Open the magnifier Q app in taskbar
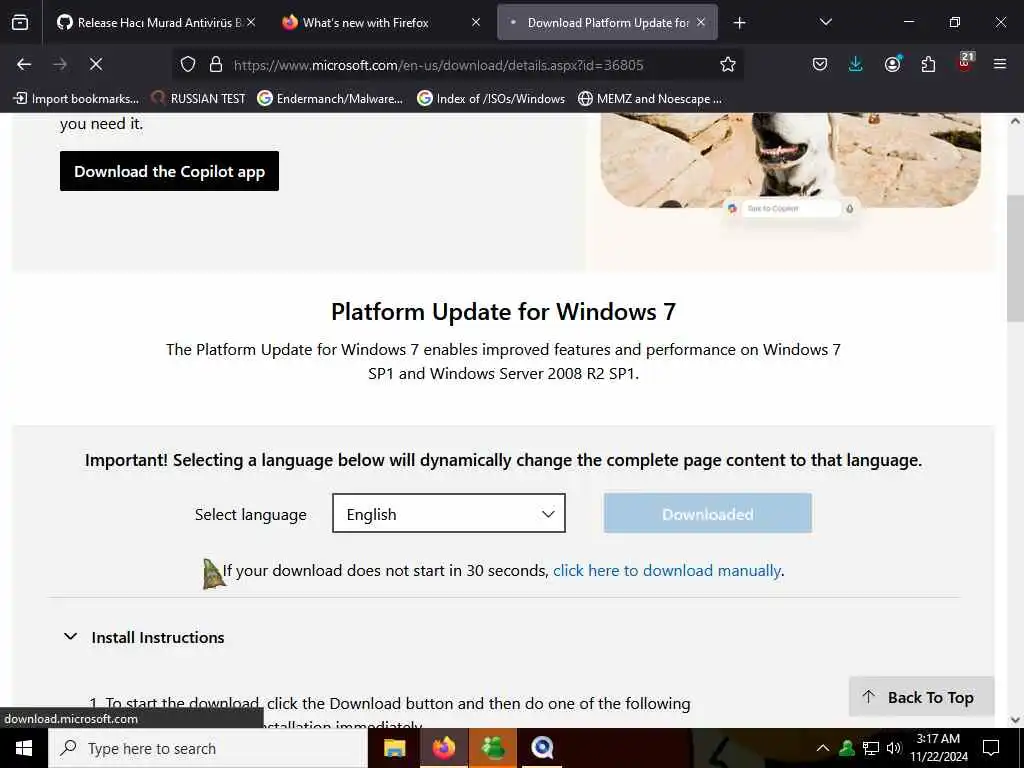Image resolution: width=1024 pixels, height=768 pixels. [542, 748]
